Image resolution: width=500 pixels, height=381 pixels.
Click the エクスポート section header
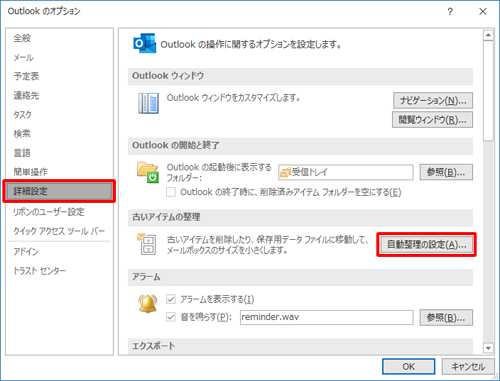click(x=300, y=346)
